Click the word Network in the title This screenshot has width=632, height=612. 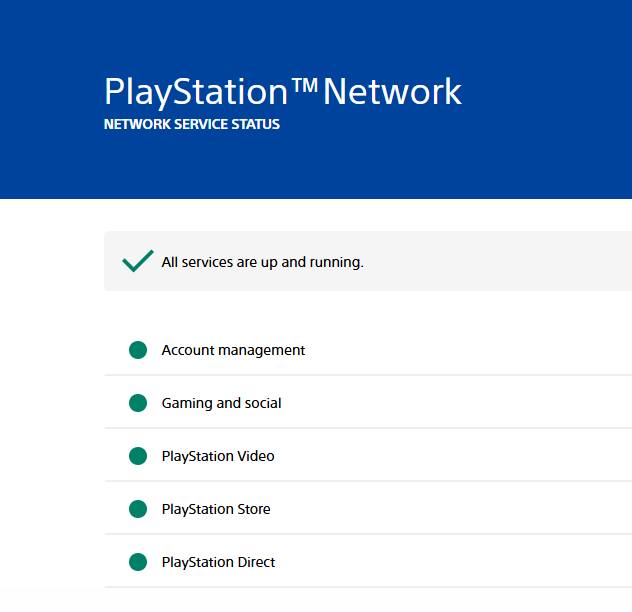[392, 92]
